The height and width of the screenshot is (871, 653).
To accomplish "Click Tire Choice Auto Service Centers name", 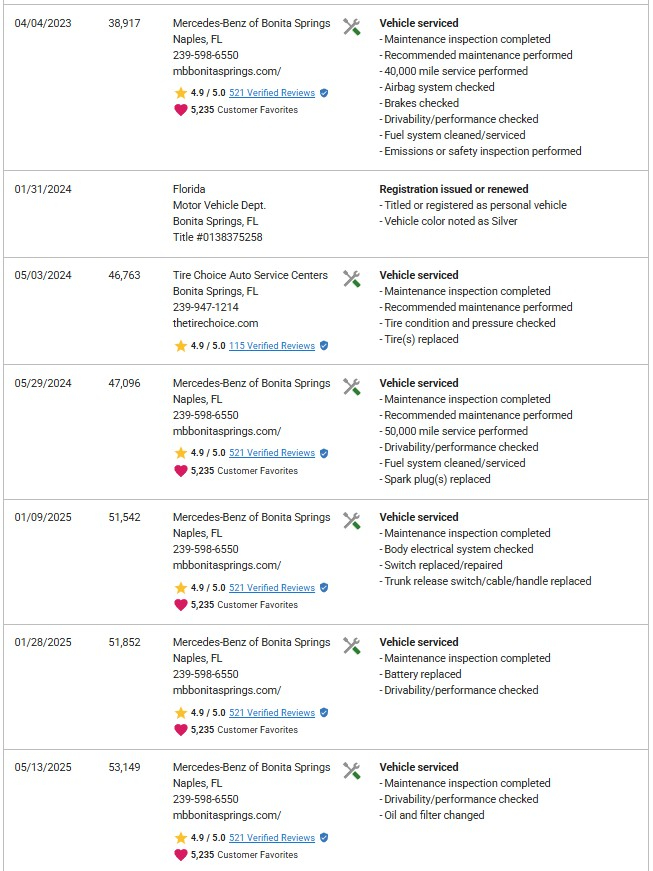I will (x=250, y=275).
